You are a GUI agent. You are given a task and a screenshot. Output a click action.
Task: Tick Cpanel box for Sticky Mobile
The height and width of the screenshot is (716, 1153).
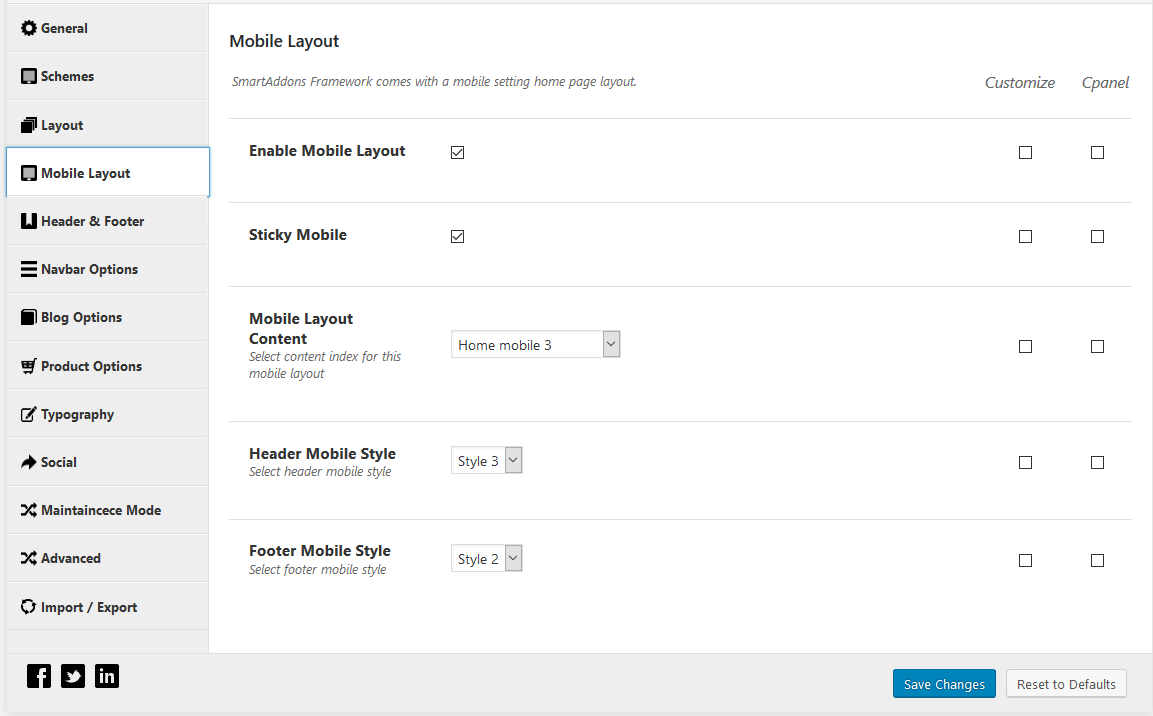point(1097,237)
